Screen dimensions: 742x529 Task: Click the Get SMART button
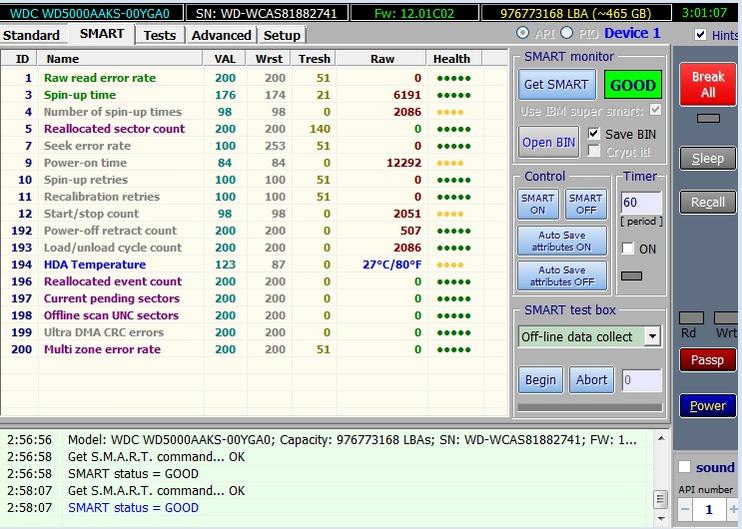[556, 85]
